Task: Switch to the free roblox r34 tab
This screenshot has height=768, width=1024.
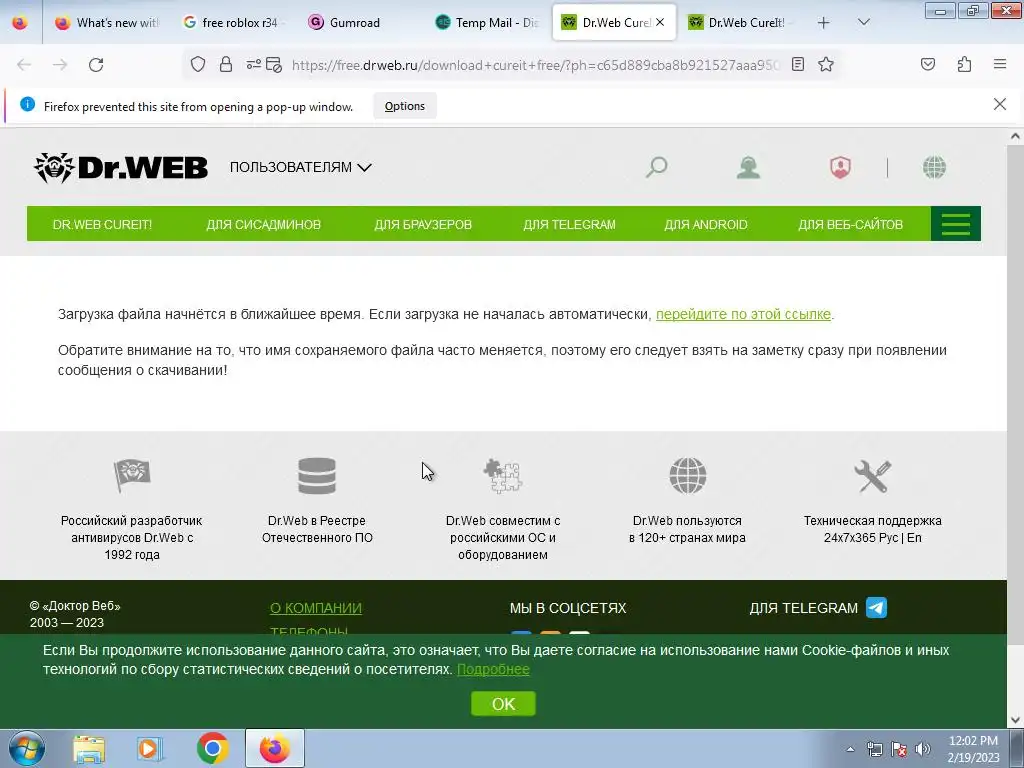Action: click(x=231, y=23)
